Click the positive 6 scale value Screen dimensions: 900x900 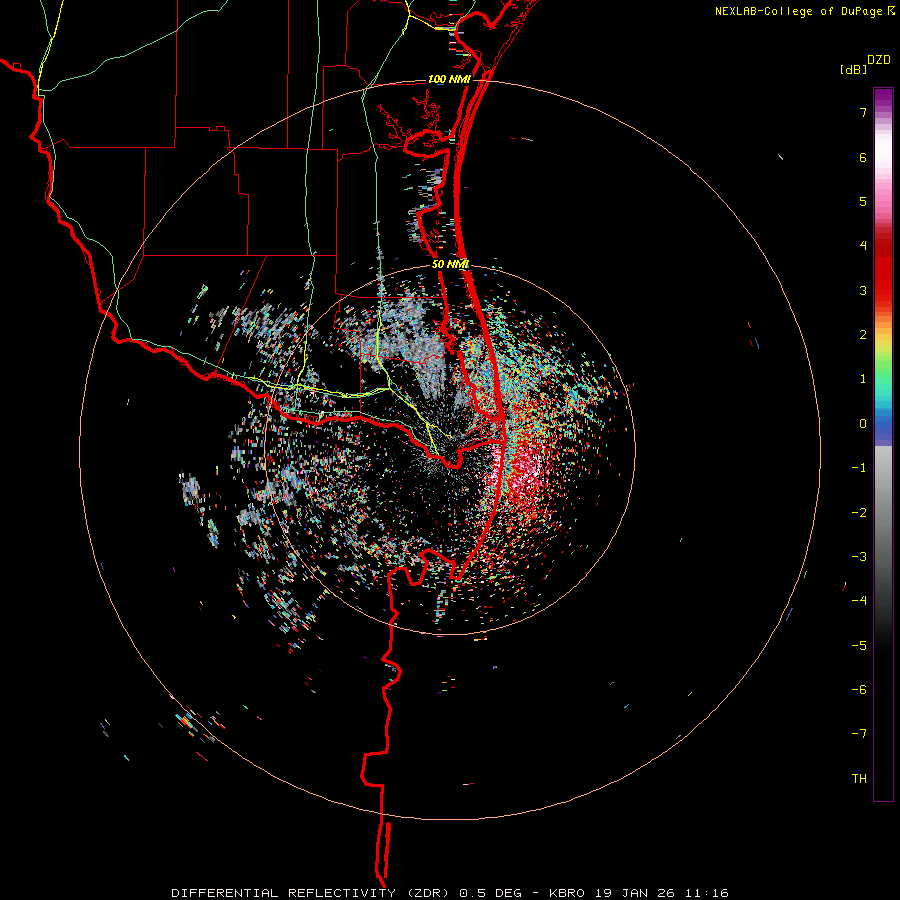[x=863, y=157]
